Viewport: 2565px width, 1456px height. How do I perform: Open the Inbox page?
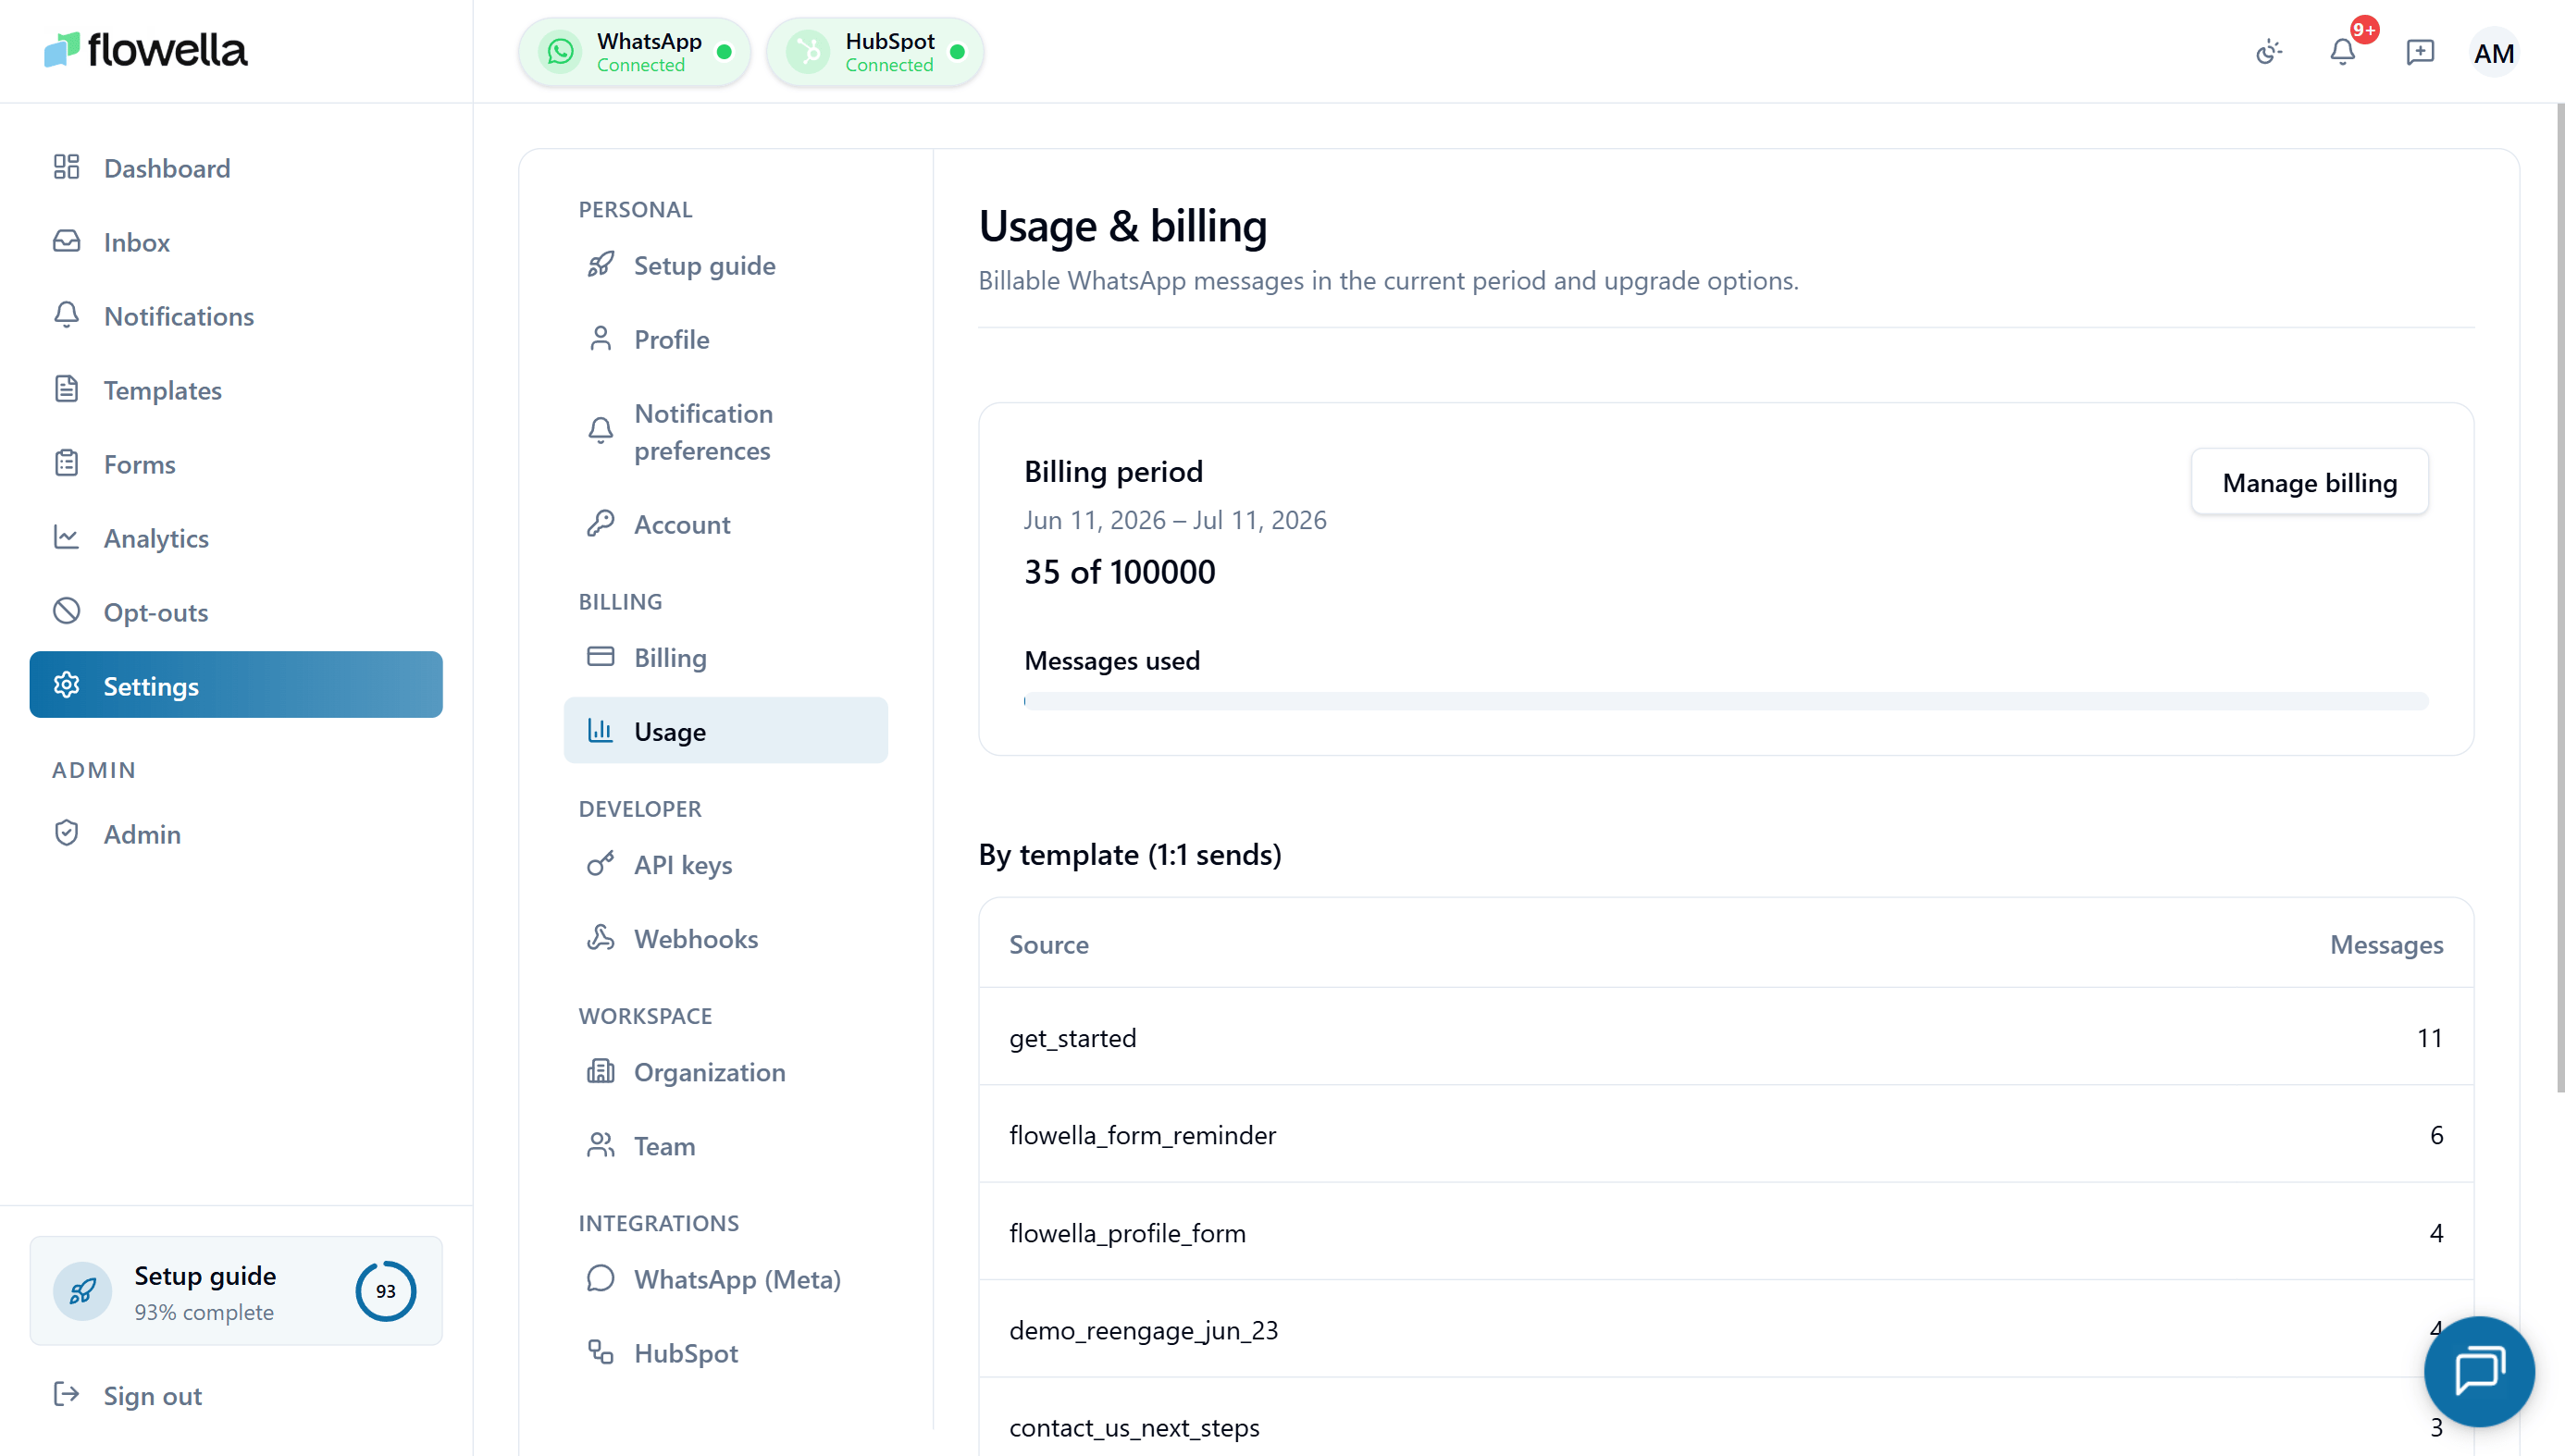tap(236, 241)
